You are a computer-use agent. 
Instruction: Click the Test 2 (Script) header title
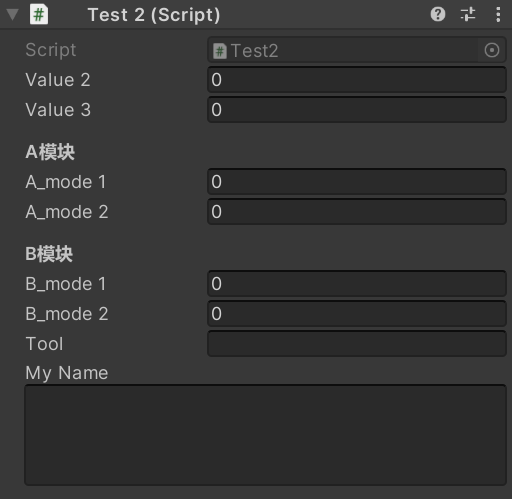(154, 15)
